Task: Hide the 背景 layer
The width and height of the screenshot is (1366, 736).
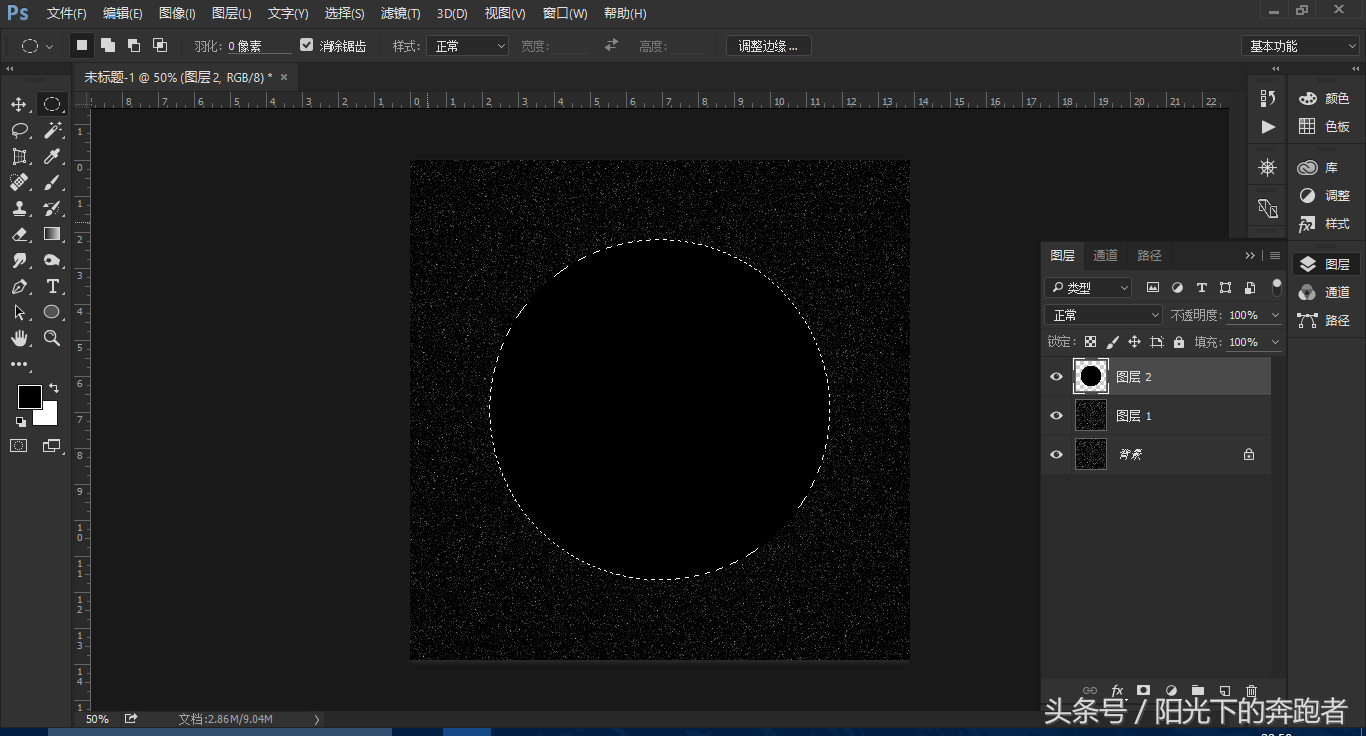Action: pos(1056,454)
